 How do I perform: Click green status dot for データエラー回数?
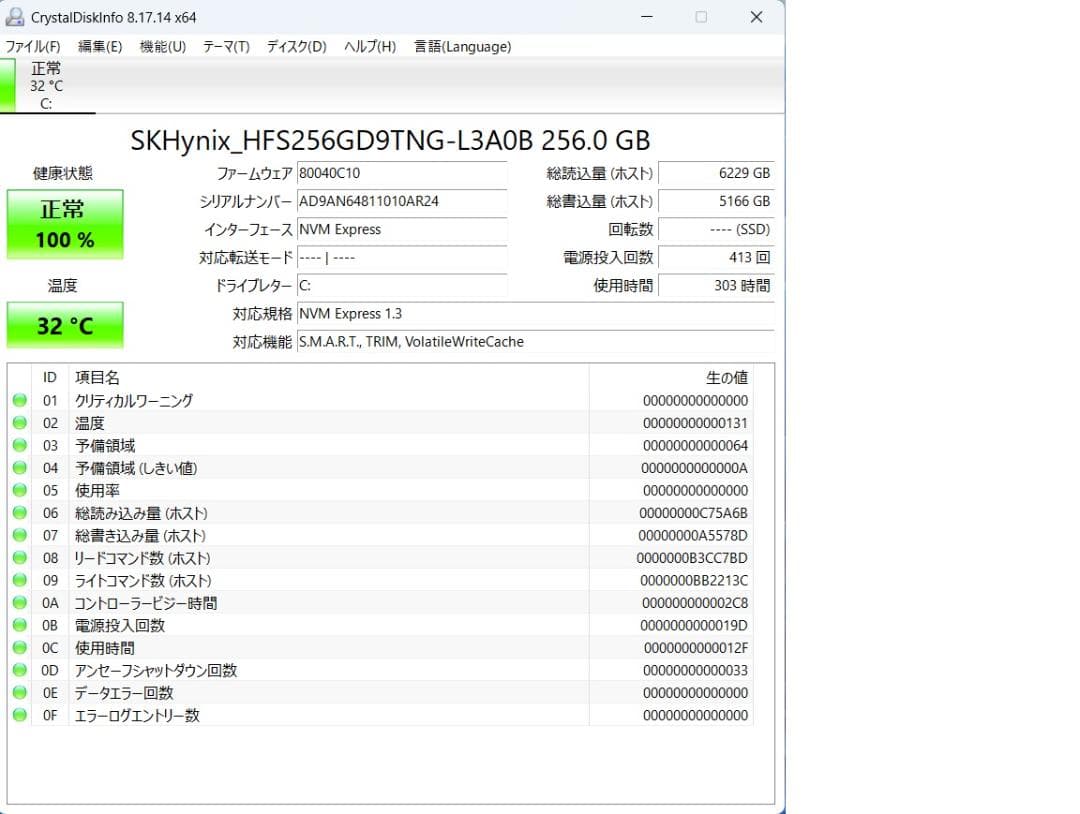(x=20, y=692)
